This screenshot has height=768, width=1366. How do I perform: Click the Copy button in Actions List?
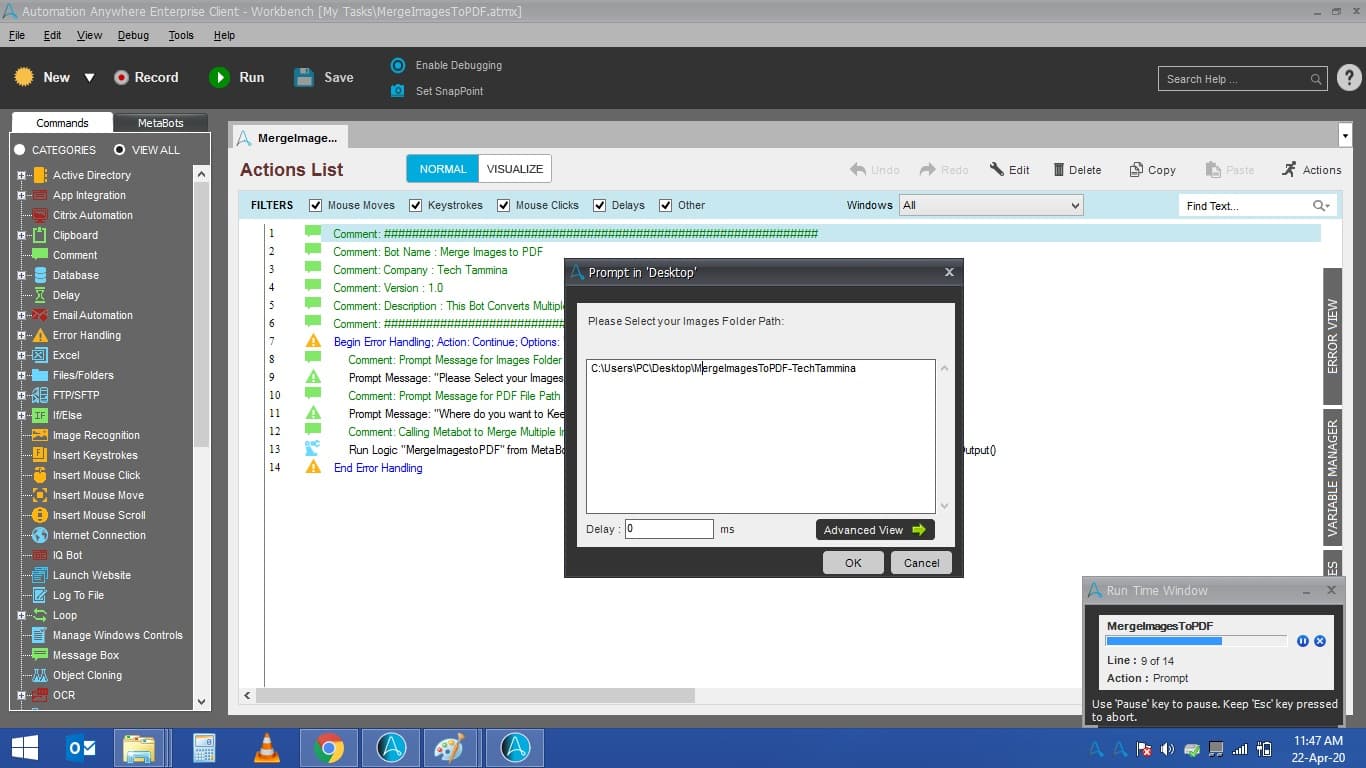pyautogui.click(x=1152, y=170)
